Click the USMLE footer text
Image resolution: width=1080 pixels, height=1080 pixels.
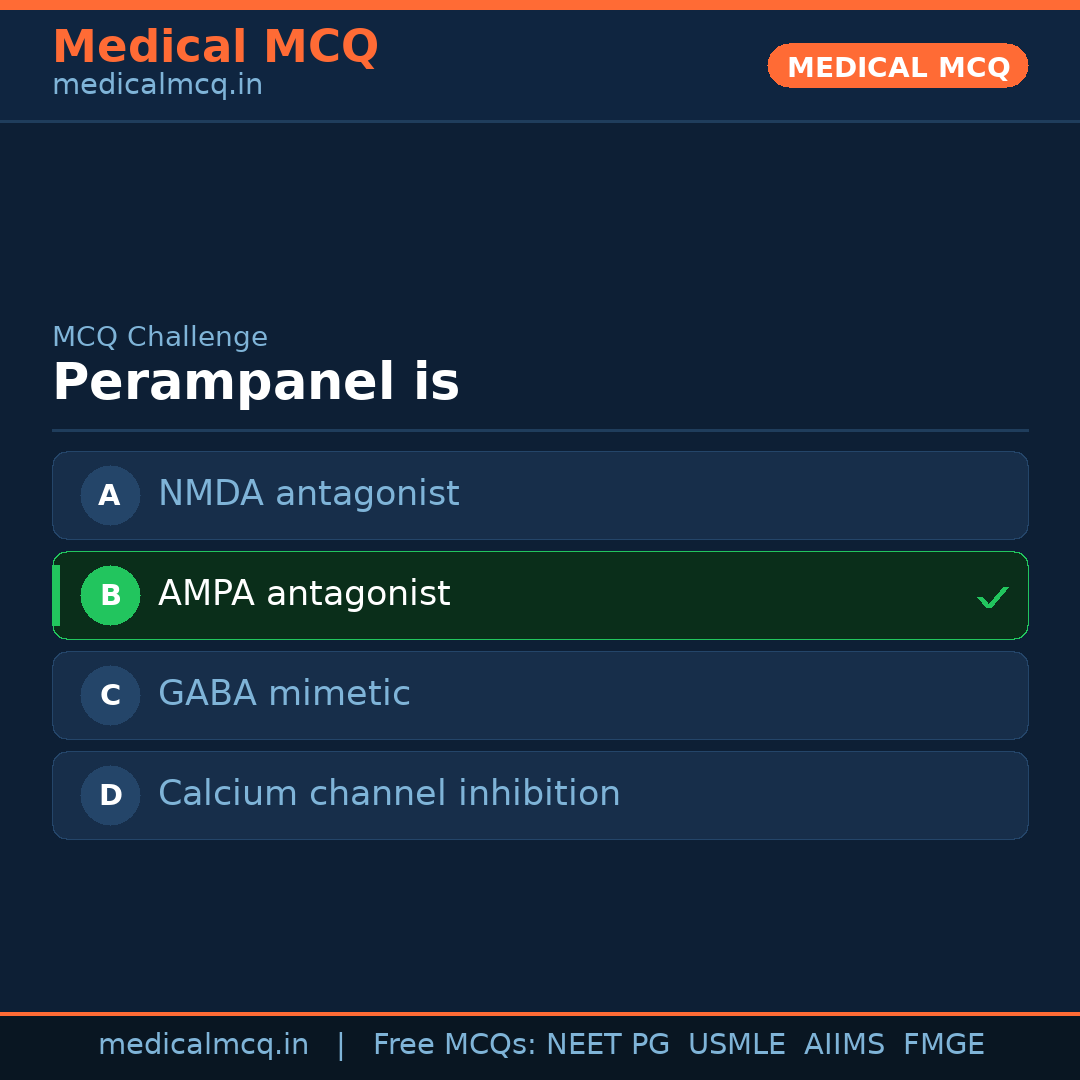pyautogui.click(x=736, y=1045)
